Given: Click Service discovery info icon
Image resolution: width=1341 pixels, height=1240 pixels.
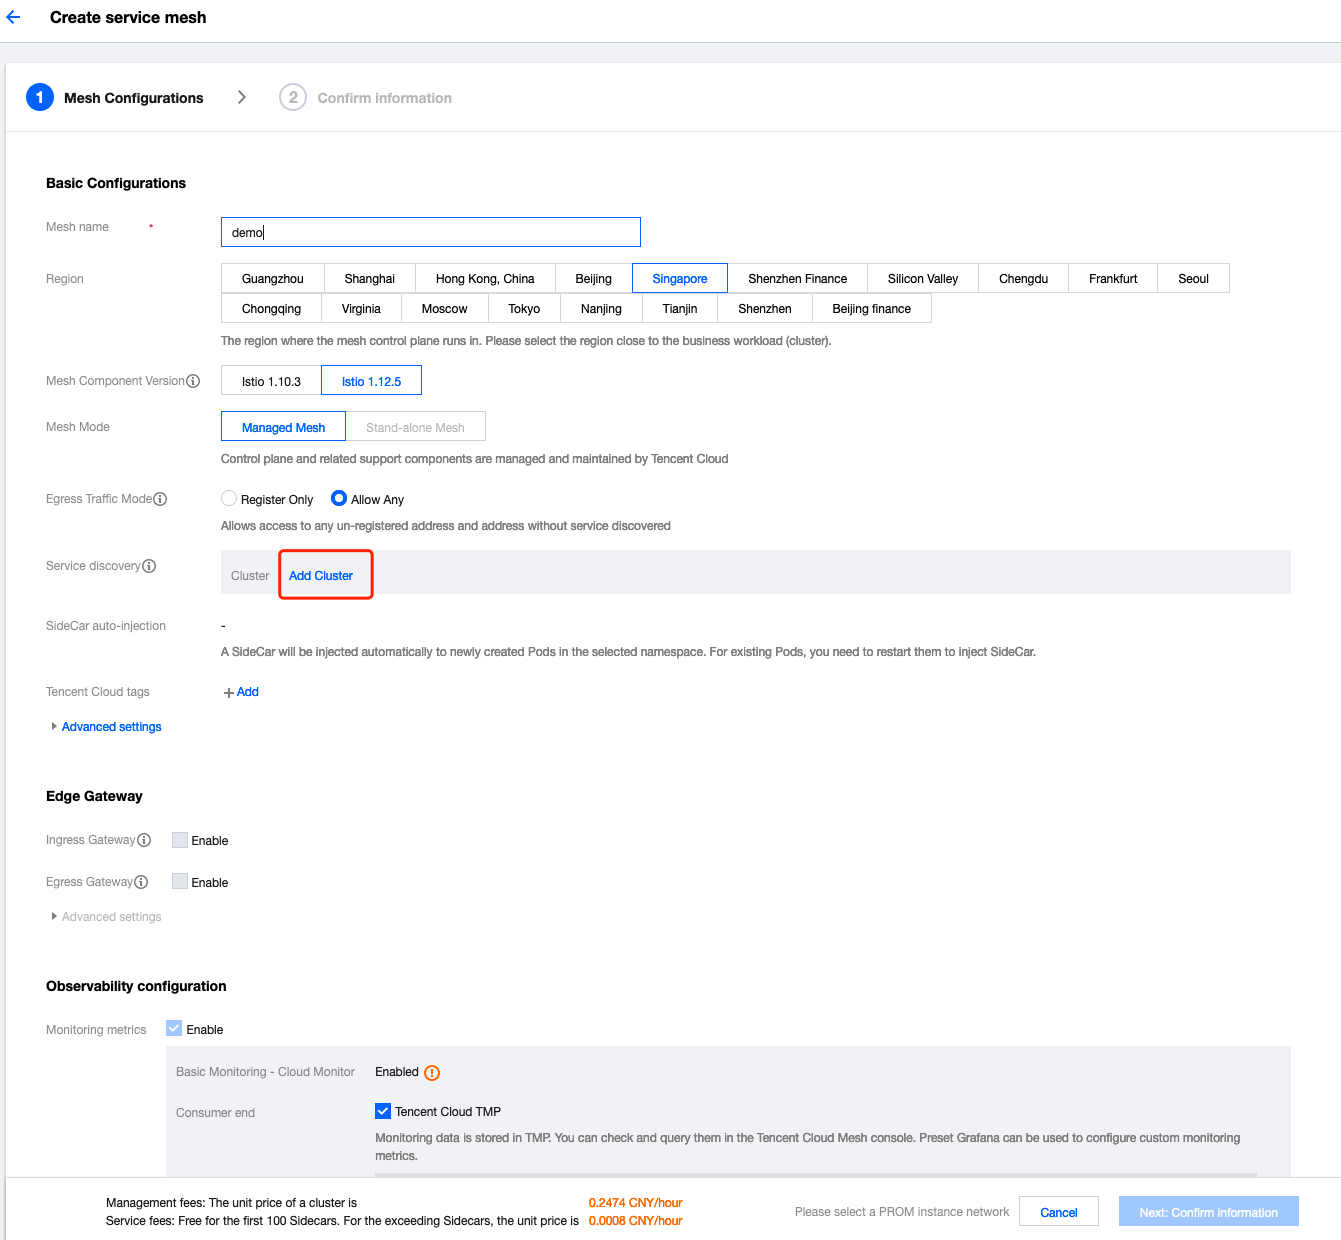Looking at the screenshot, I should point(149,566).
